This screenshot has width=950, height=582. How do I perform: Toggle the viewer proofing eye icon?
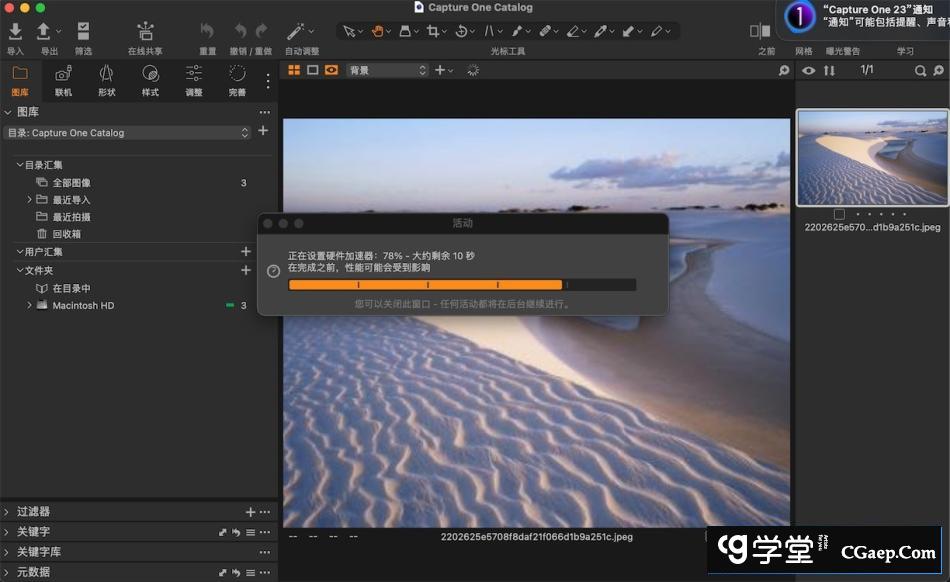tap(331, 70)
